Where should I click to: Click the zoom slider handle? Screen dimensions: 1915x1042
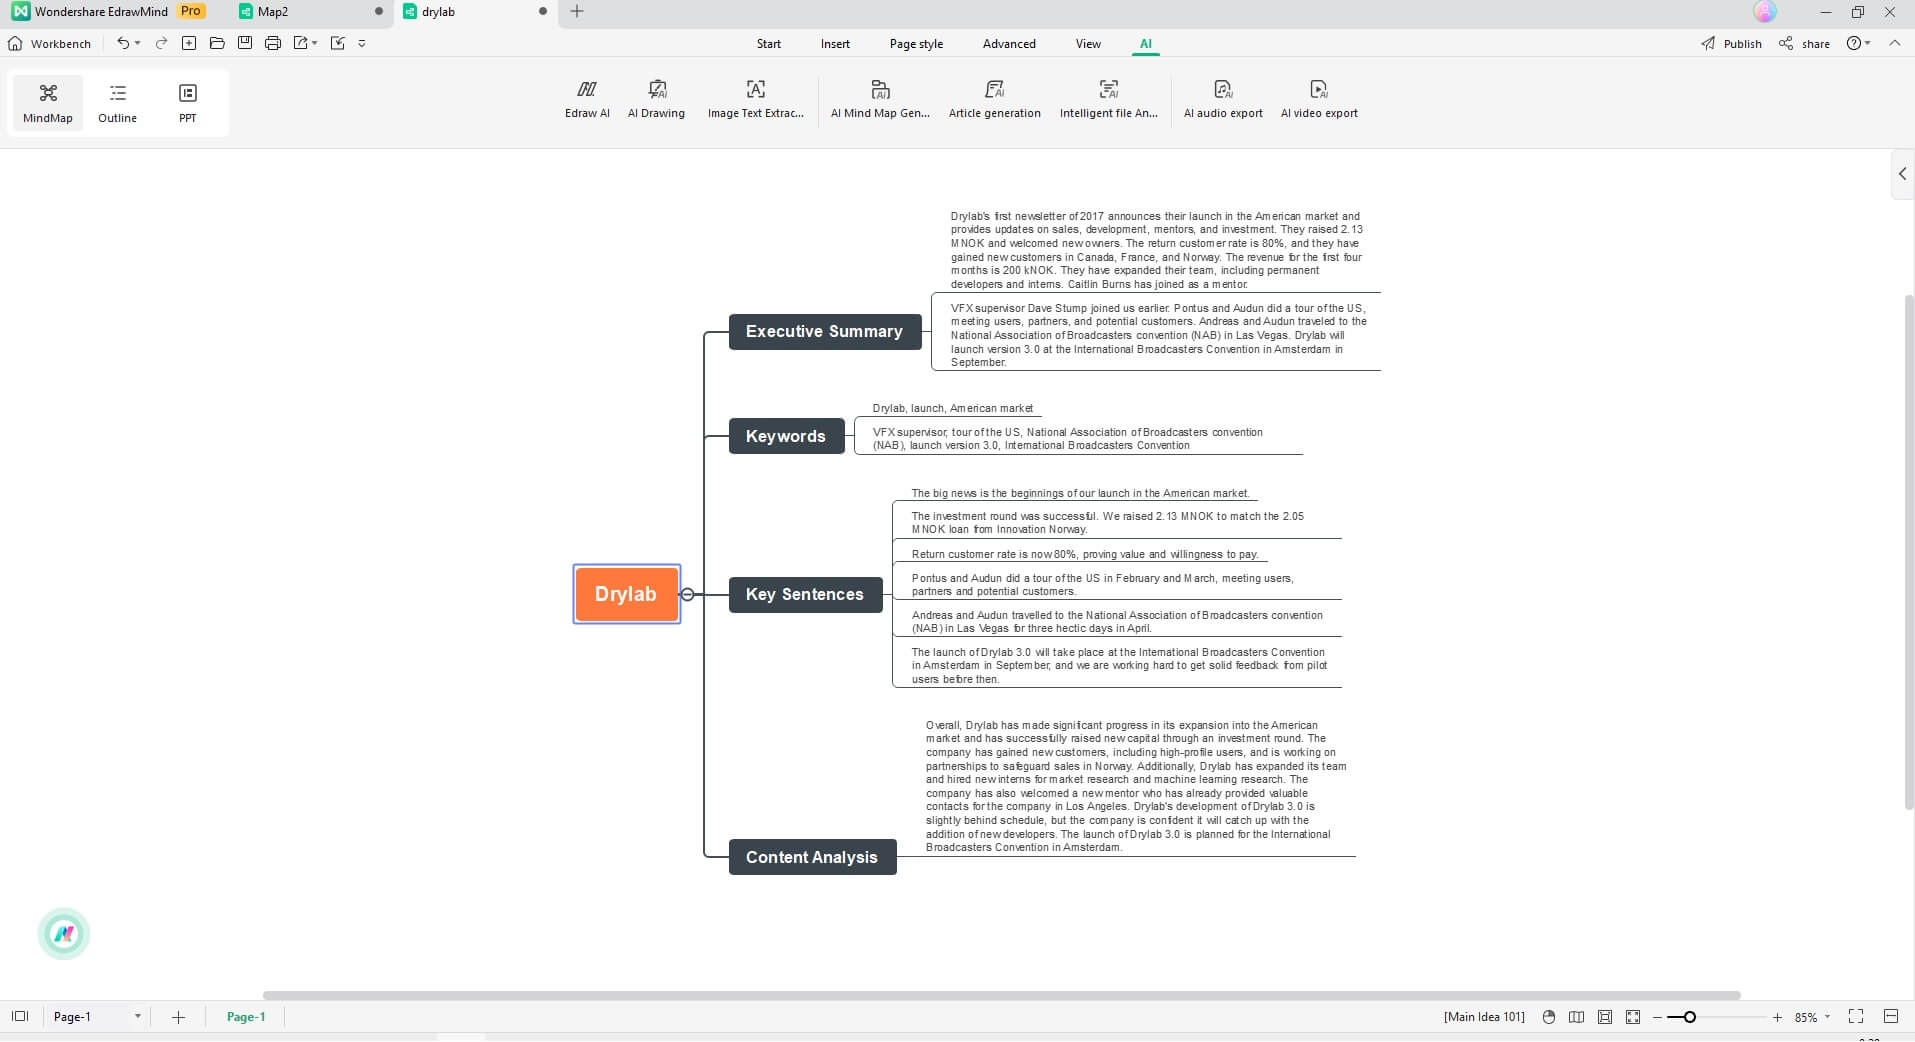[1690, 1017]
